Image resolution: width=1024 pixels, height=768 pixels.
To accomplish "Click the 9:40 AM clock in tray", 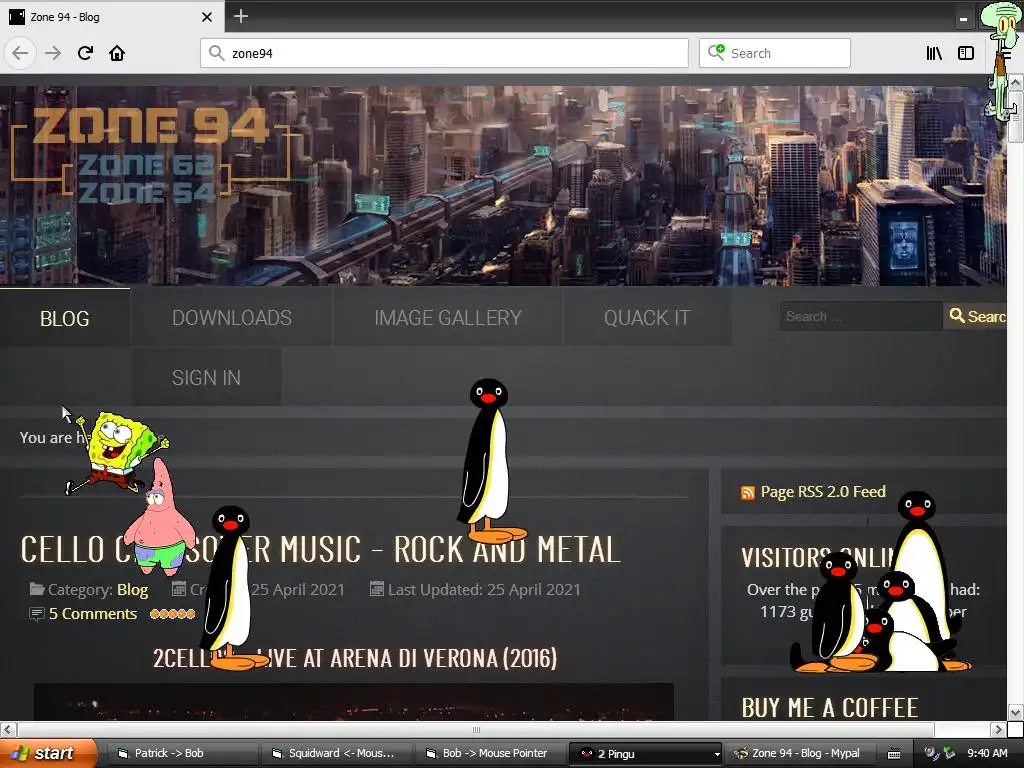I will [987, 753].
